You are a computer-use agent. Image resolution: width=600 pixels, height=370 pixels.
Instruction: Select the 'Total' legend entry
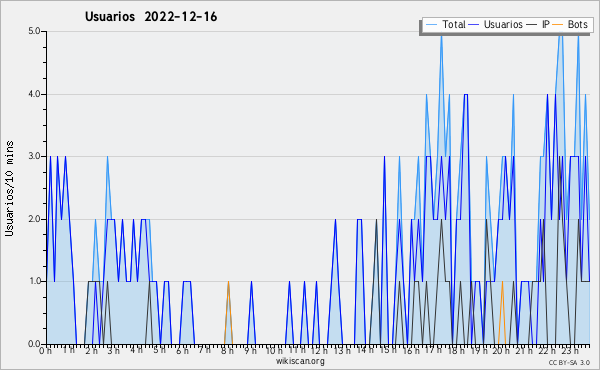454,24
